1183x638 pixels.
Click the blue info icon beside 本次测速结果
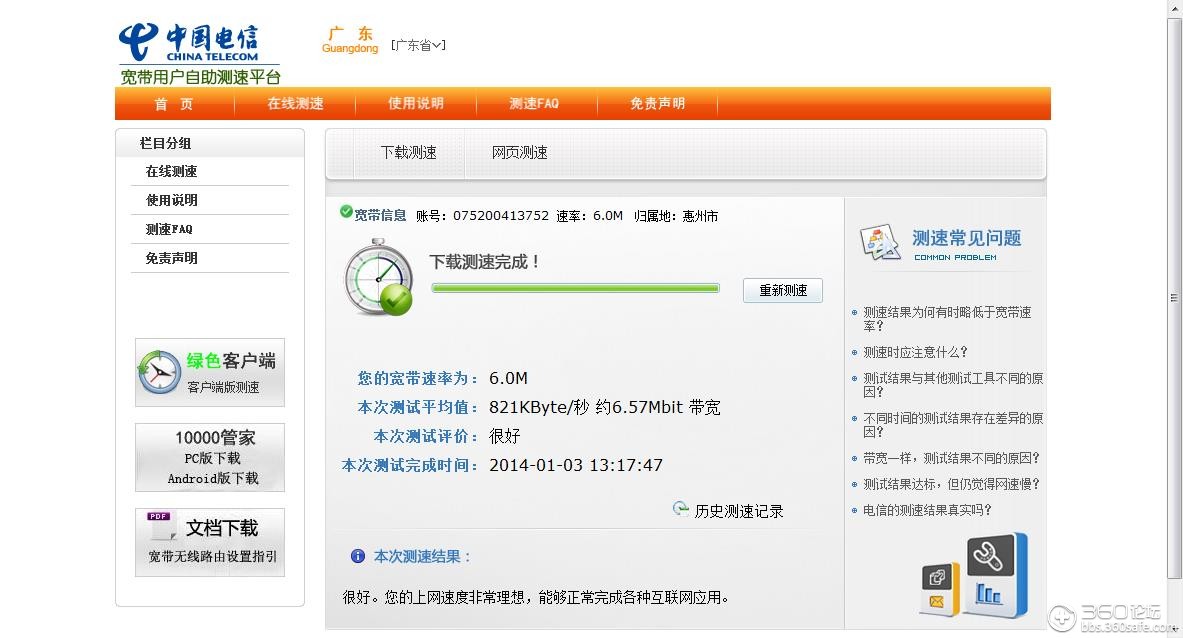[x=358, y=556]
